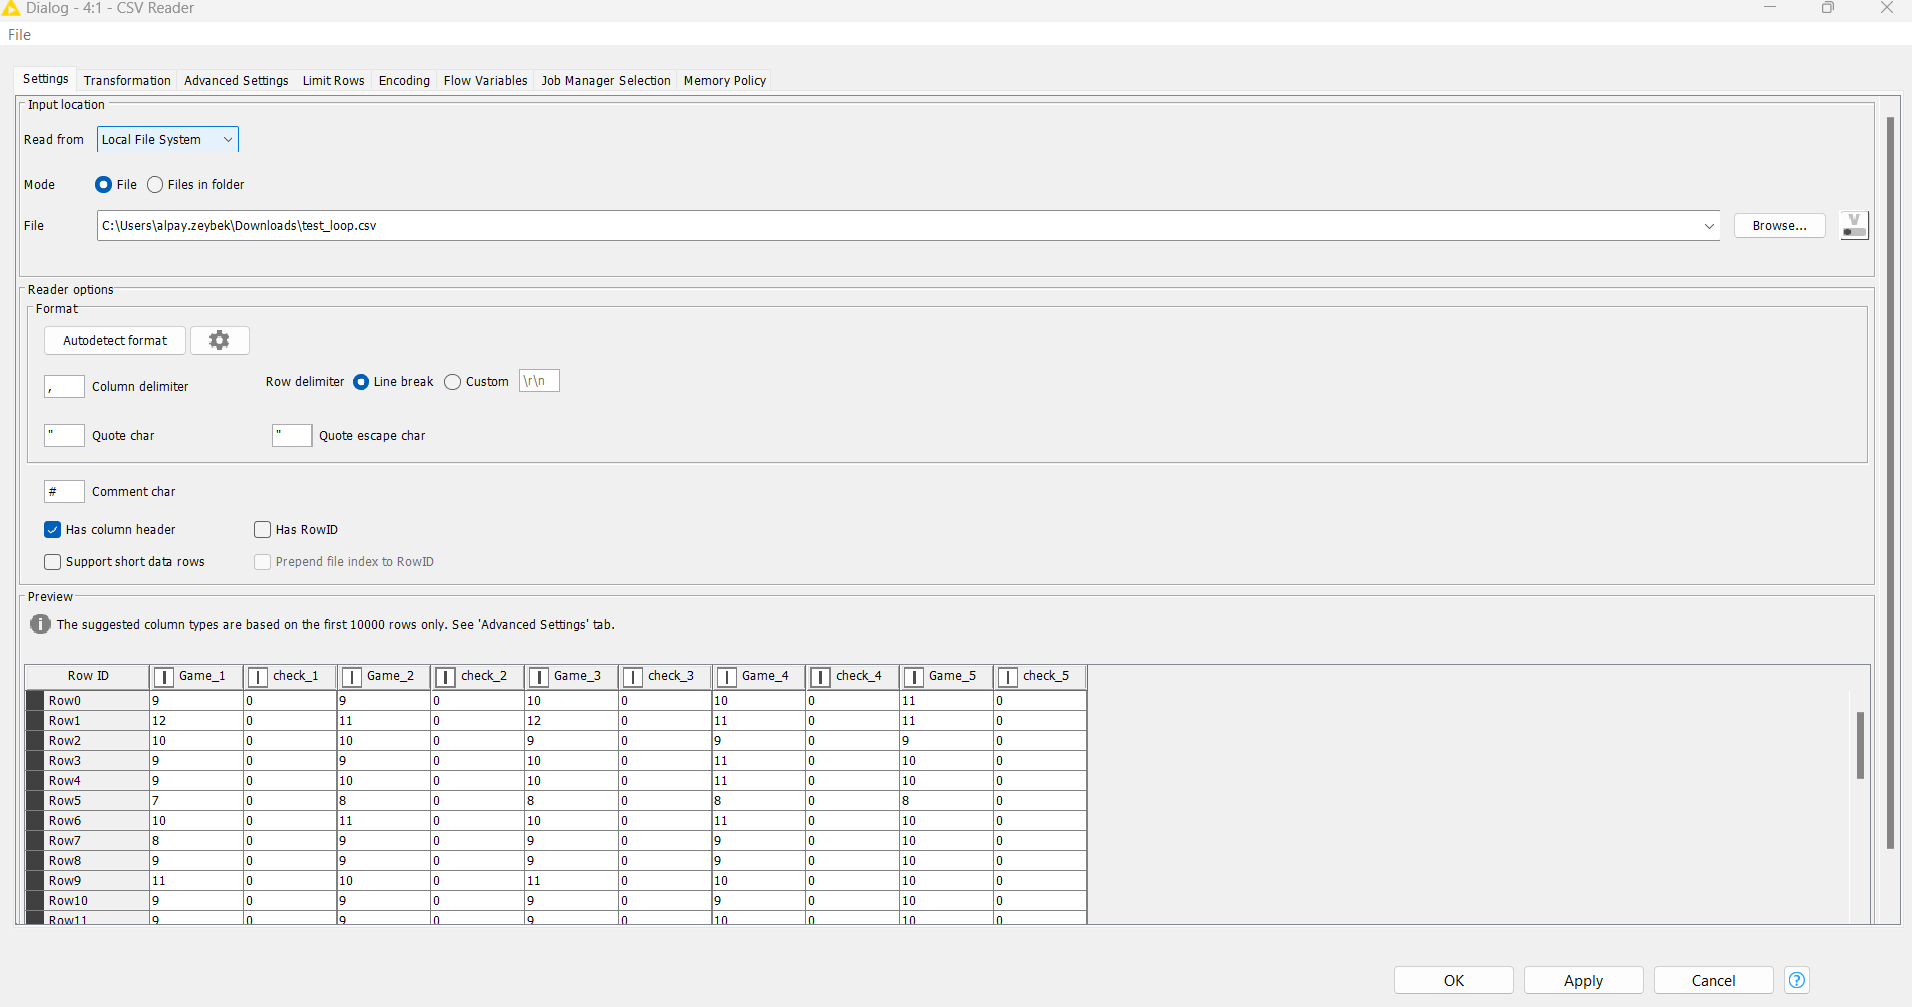This screenshot has width=1912, height=1007.
Task: Choose Custom row delimiter option
Action: [x=453, y=382]
